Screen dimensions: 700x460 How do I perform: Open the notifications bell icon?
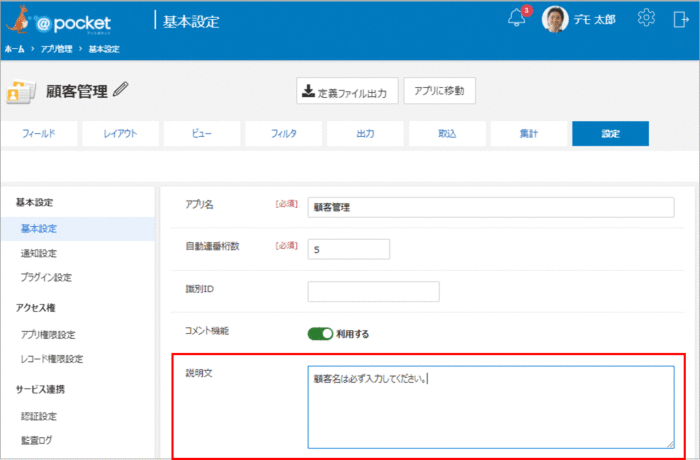517,18
